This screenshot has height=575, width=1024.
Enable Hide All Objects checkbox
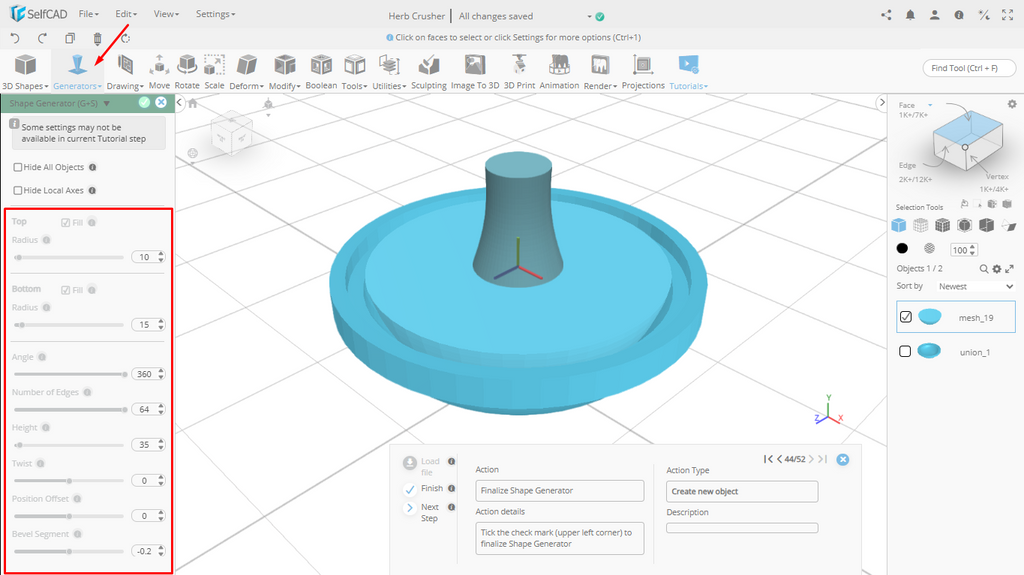click(18, 167)
